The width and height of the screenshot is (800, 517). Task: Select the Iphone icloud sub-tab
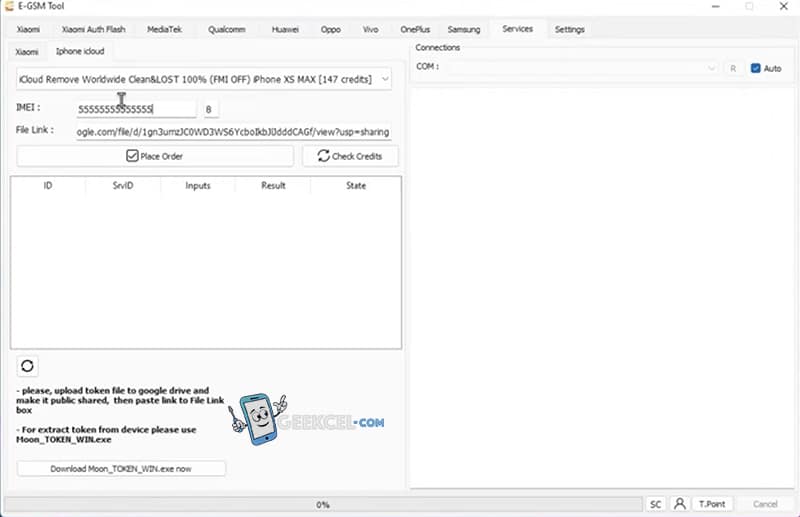tap(80, 51)
